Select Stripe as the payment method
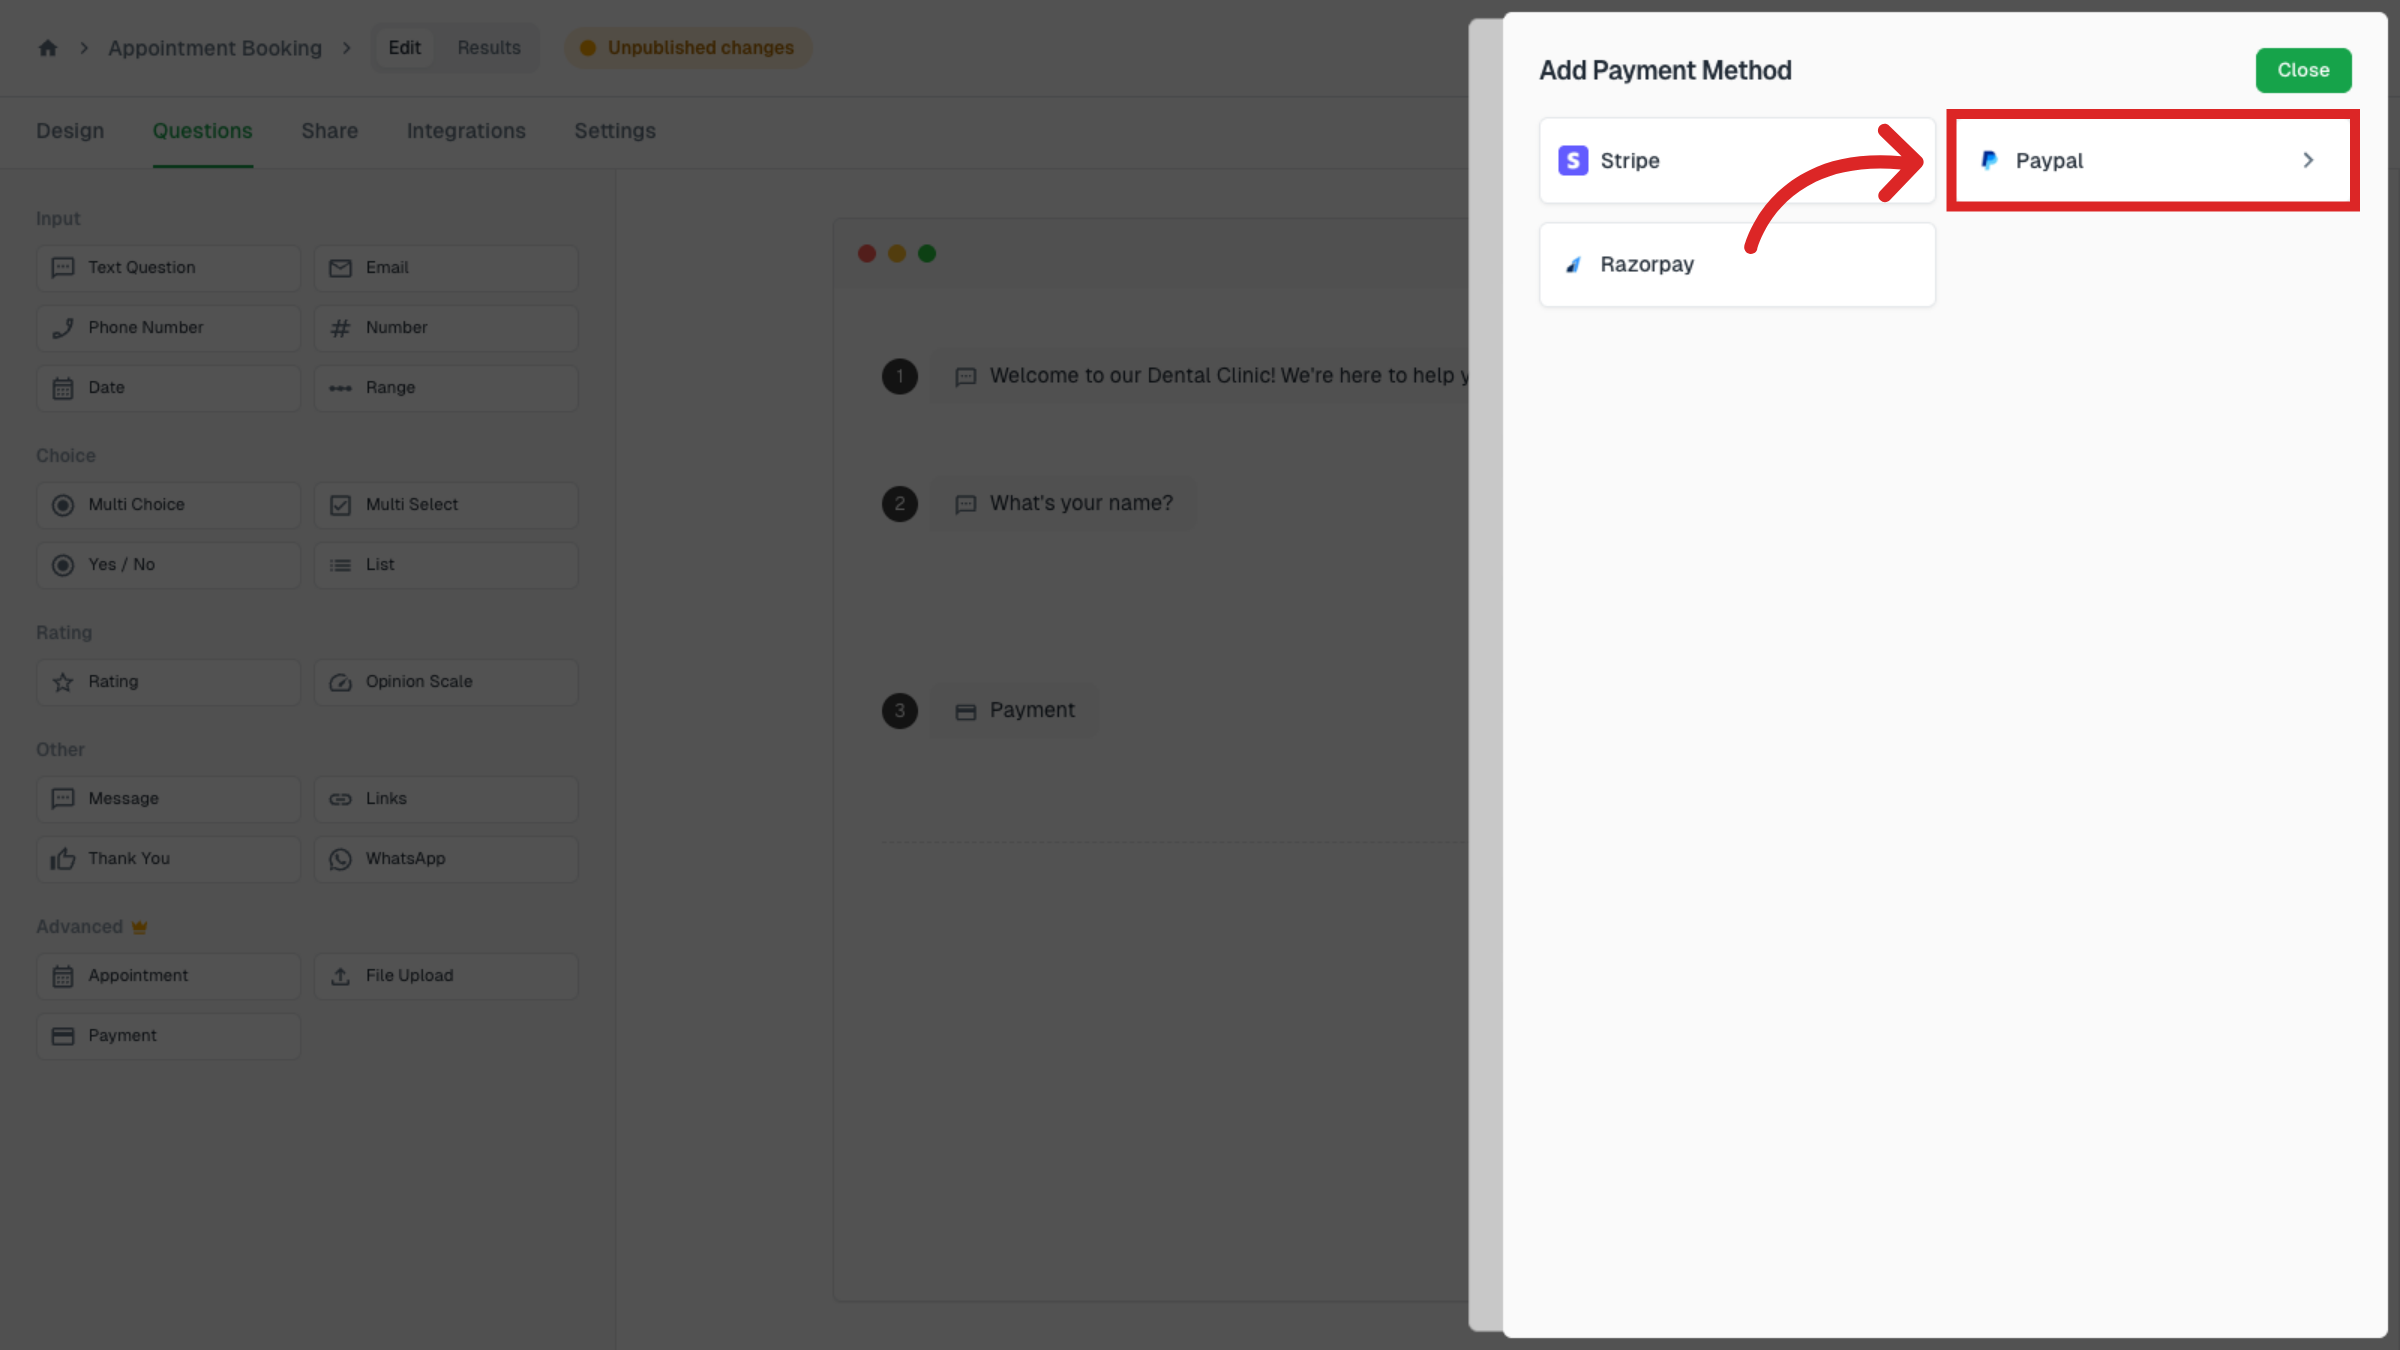 [x=1737, y=160]
